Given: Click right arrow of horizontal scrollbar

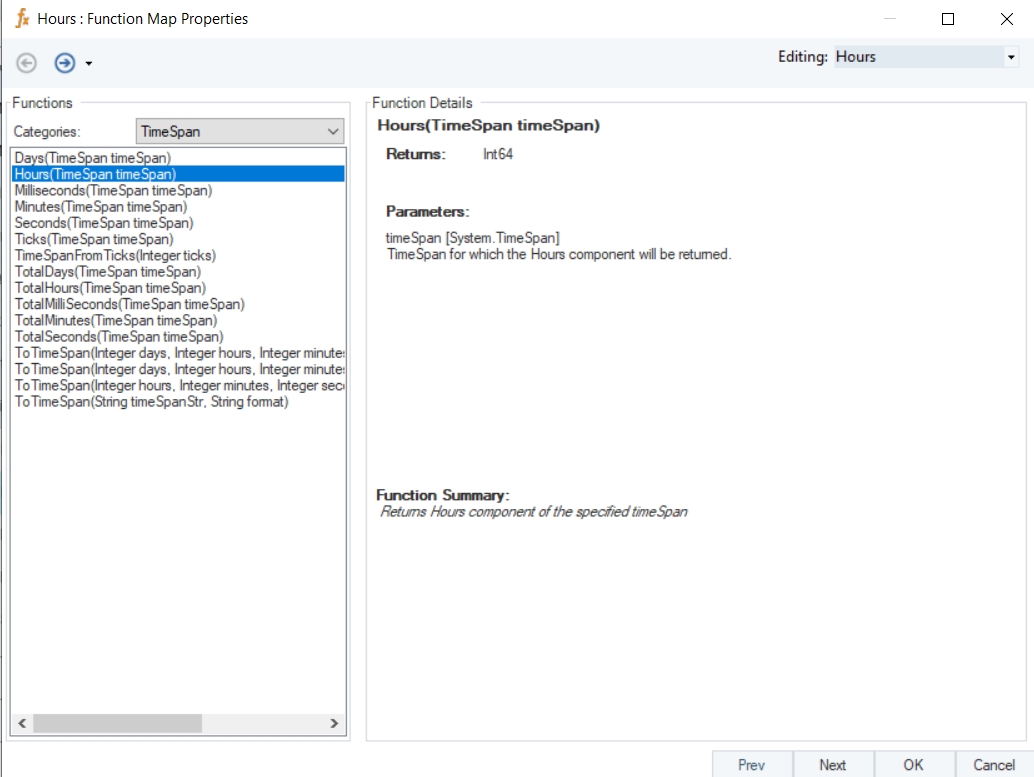Looking at the screenshot, I should 335,724.
